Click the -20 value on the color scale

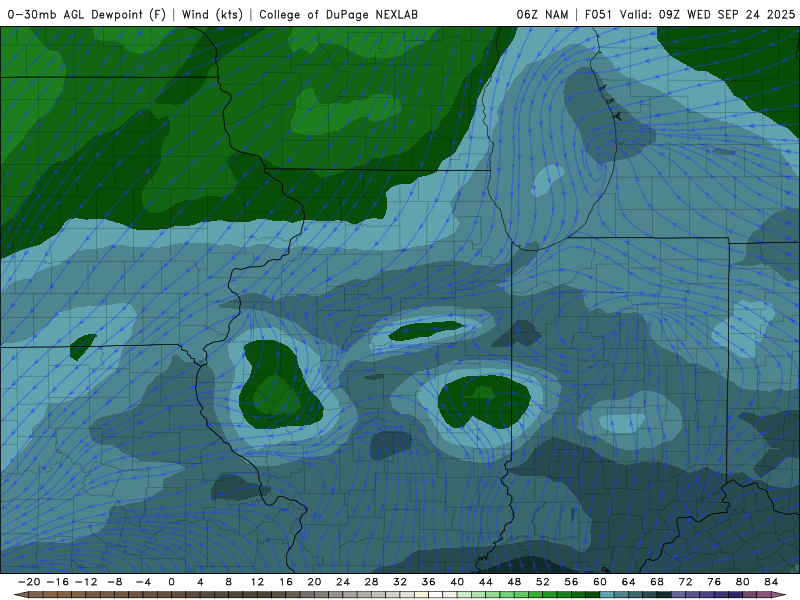(29, 582)
